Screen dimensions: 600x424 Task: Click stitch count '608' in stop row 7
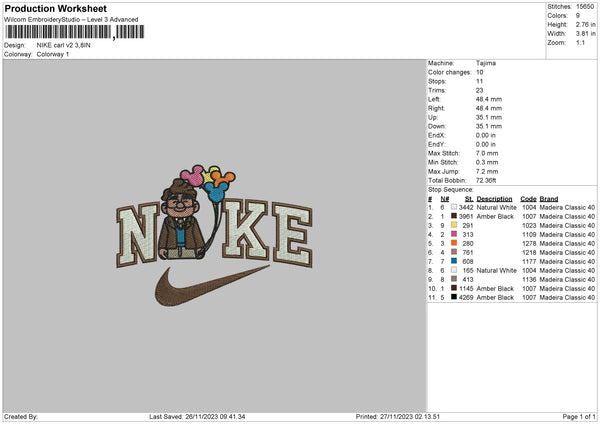(x=468, y=261)
